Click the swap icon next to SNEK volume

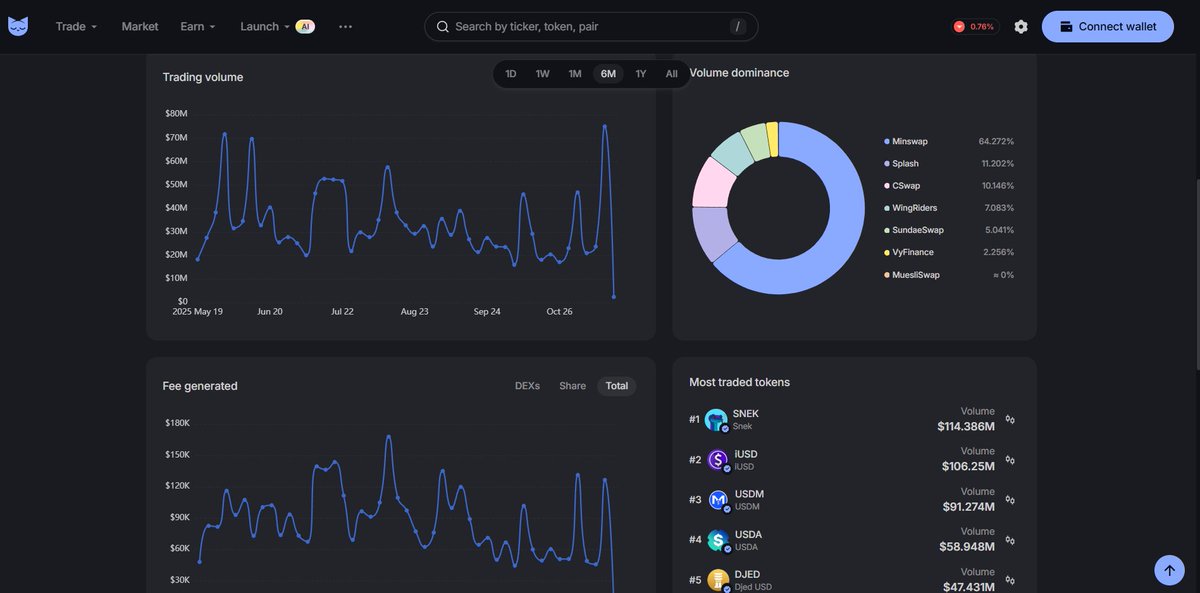(1009, 418)
